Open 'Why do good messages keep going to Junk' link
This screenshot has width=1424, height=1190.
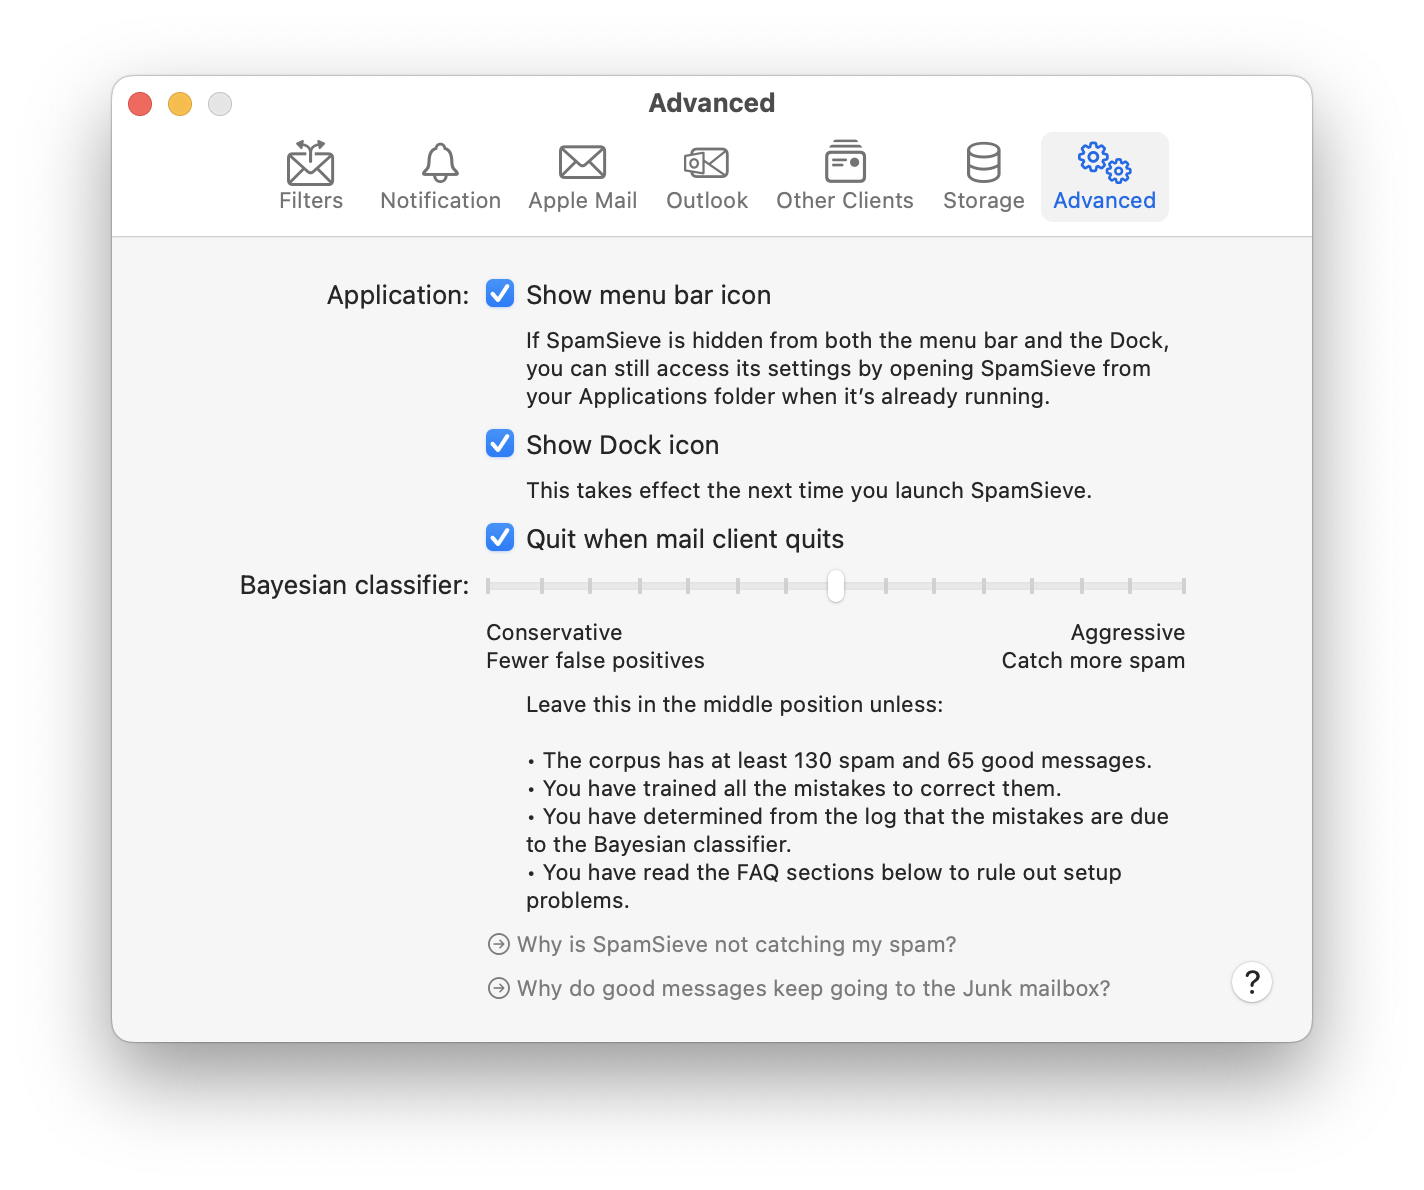tap(814, 988)
